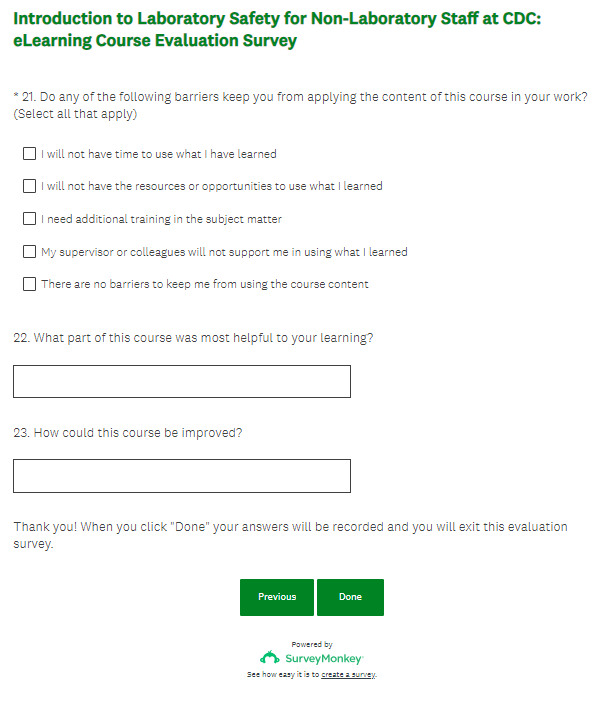Screen dimensions: 607x701
Task: Click the 'Powered by' text
Action: (312, 644)
